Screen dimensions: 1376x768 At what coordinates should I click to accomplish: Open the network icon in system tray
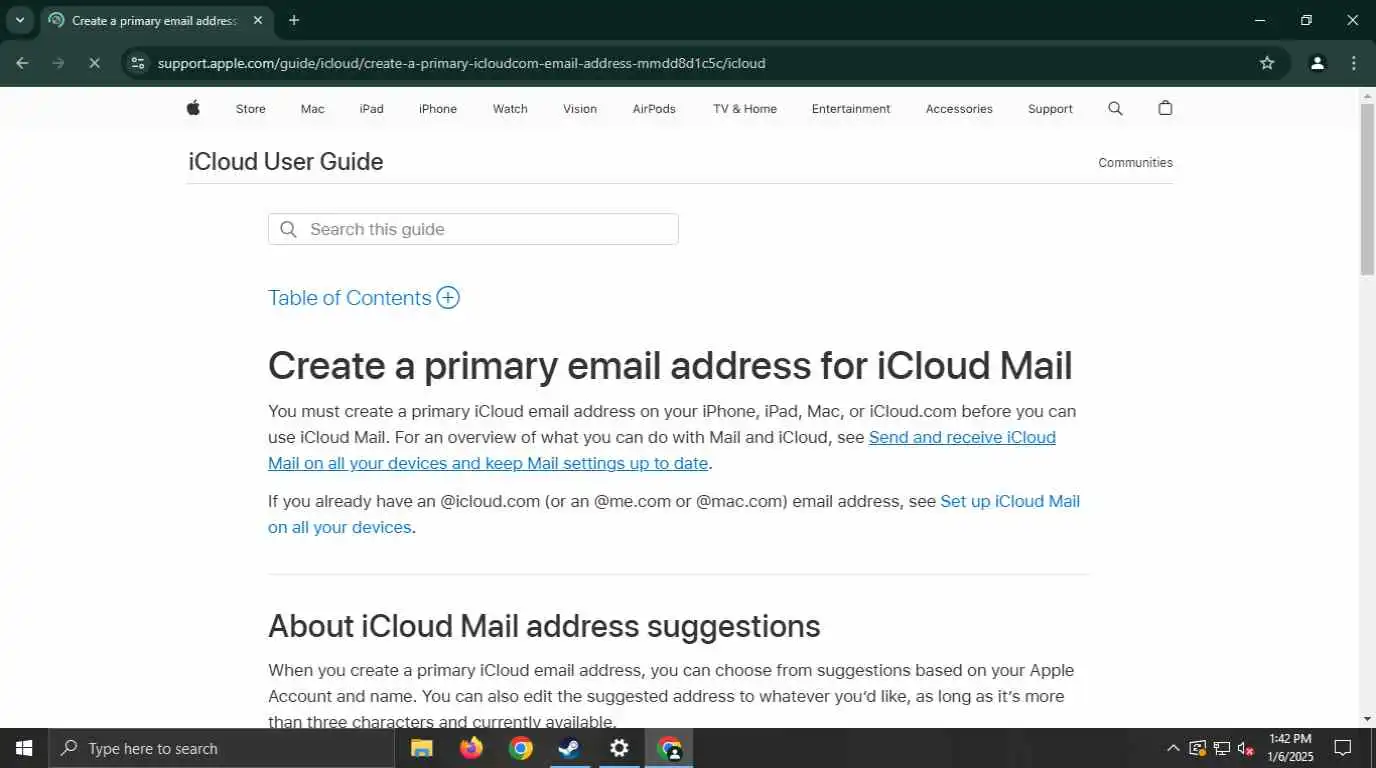[x=1222, y=748]
